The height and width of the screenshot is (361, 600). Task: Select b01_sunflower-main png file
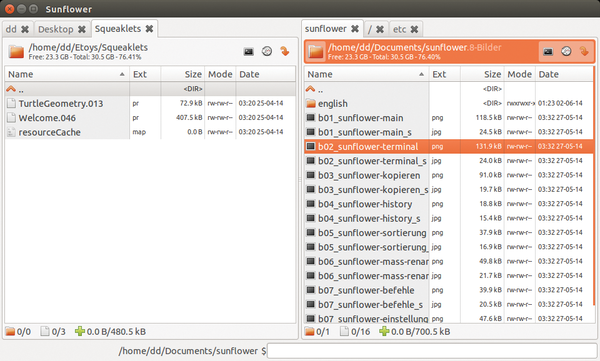point(448,118)
